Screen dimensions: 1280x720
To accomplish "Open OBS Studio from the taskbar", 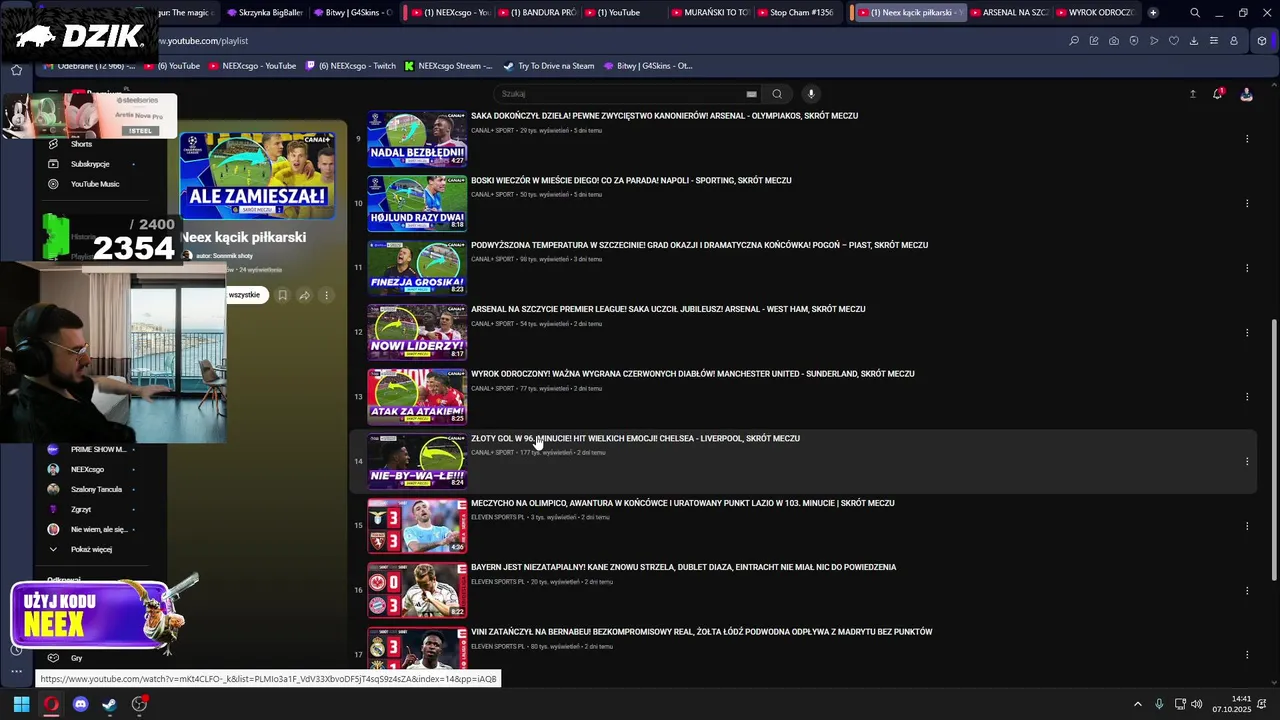I will pyautogui.click(x=140, y=704).
